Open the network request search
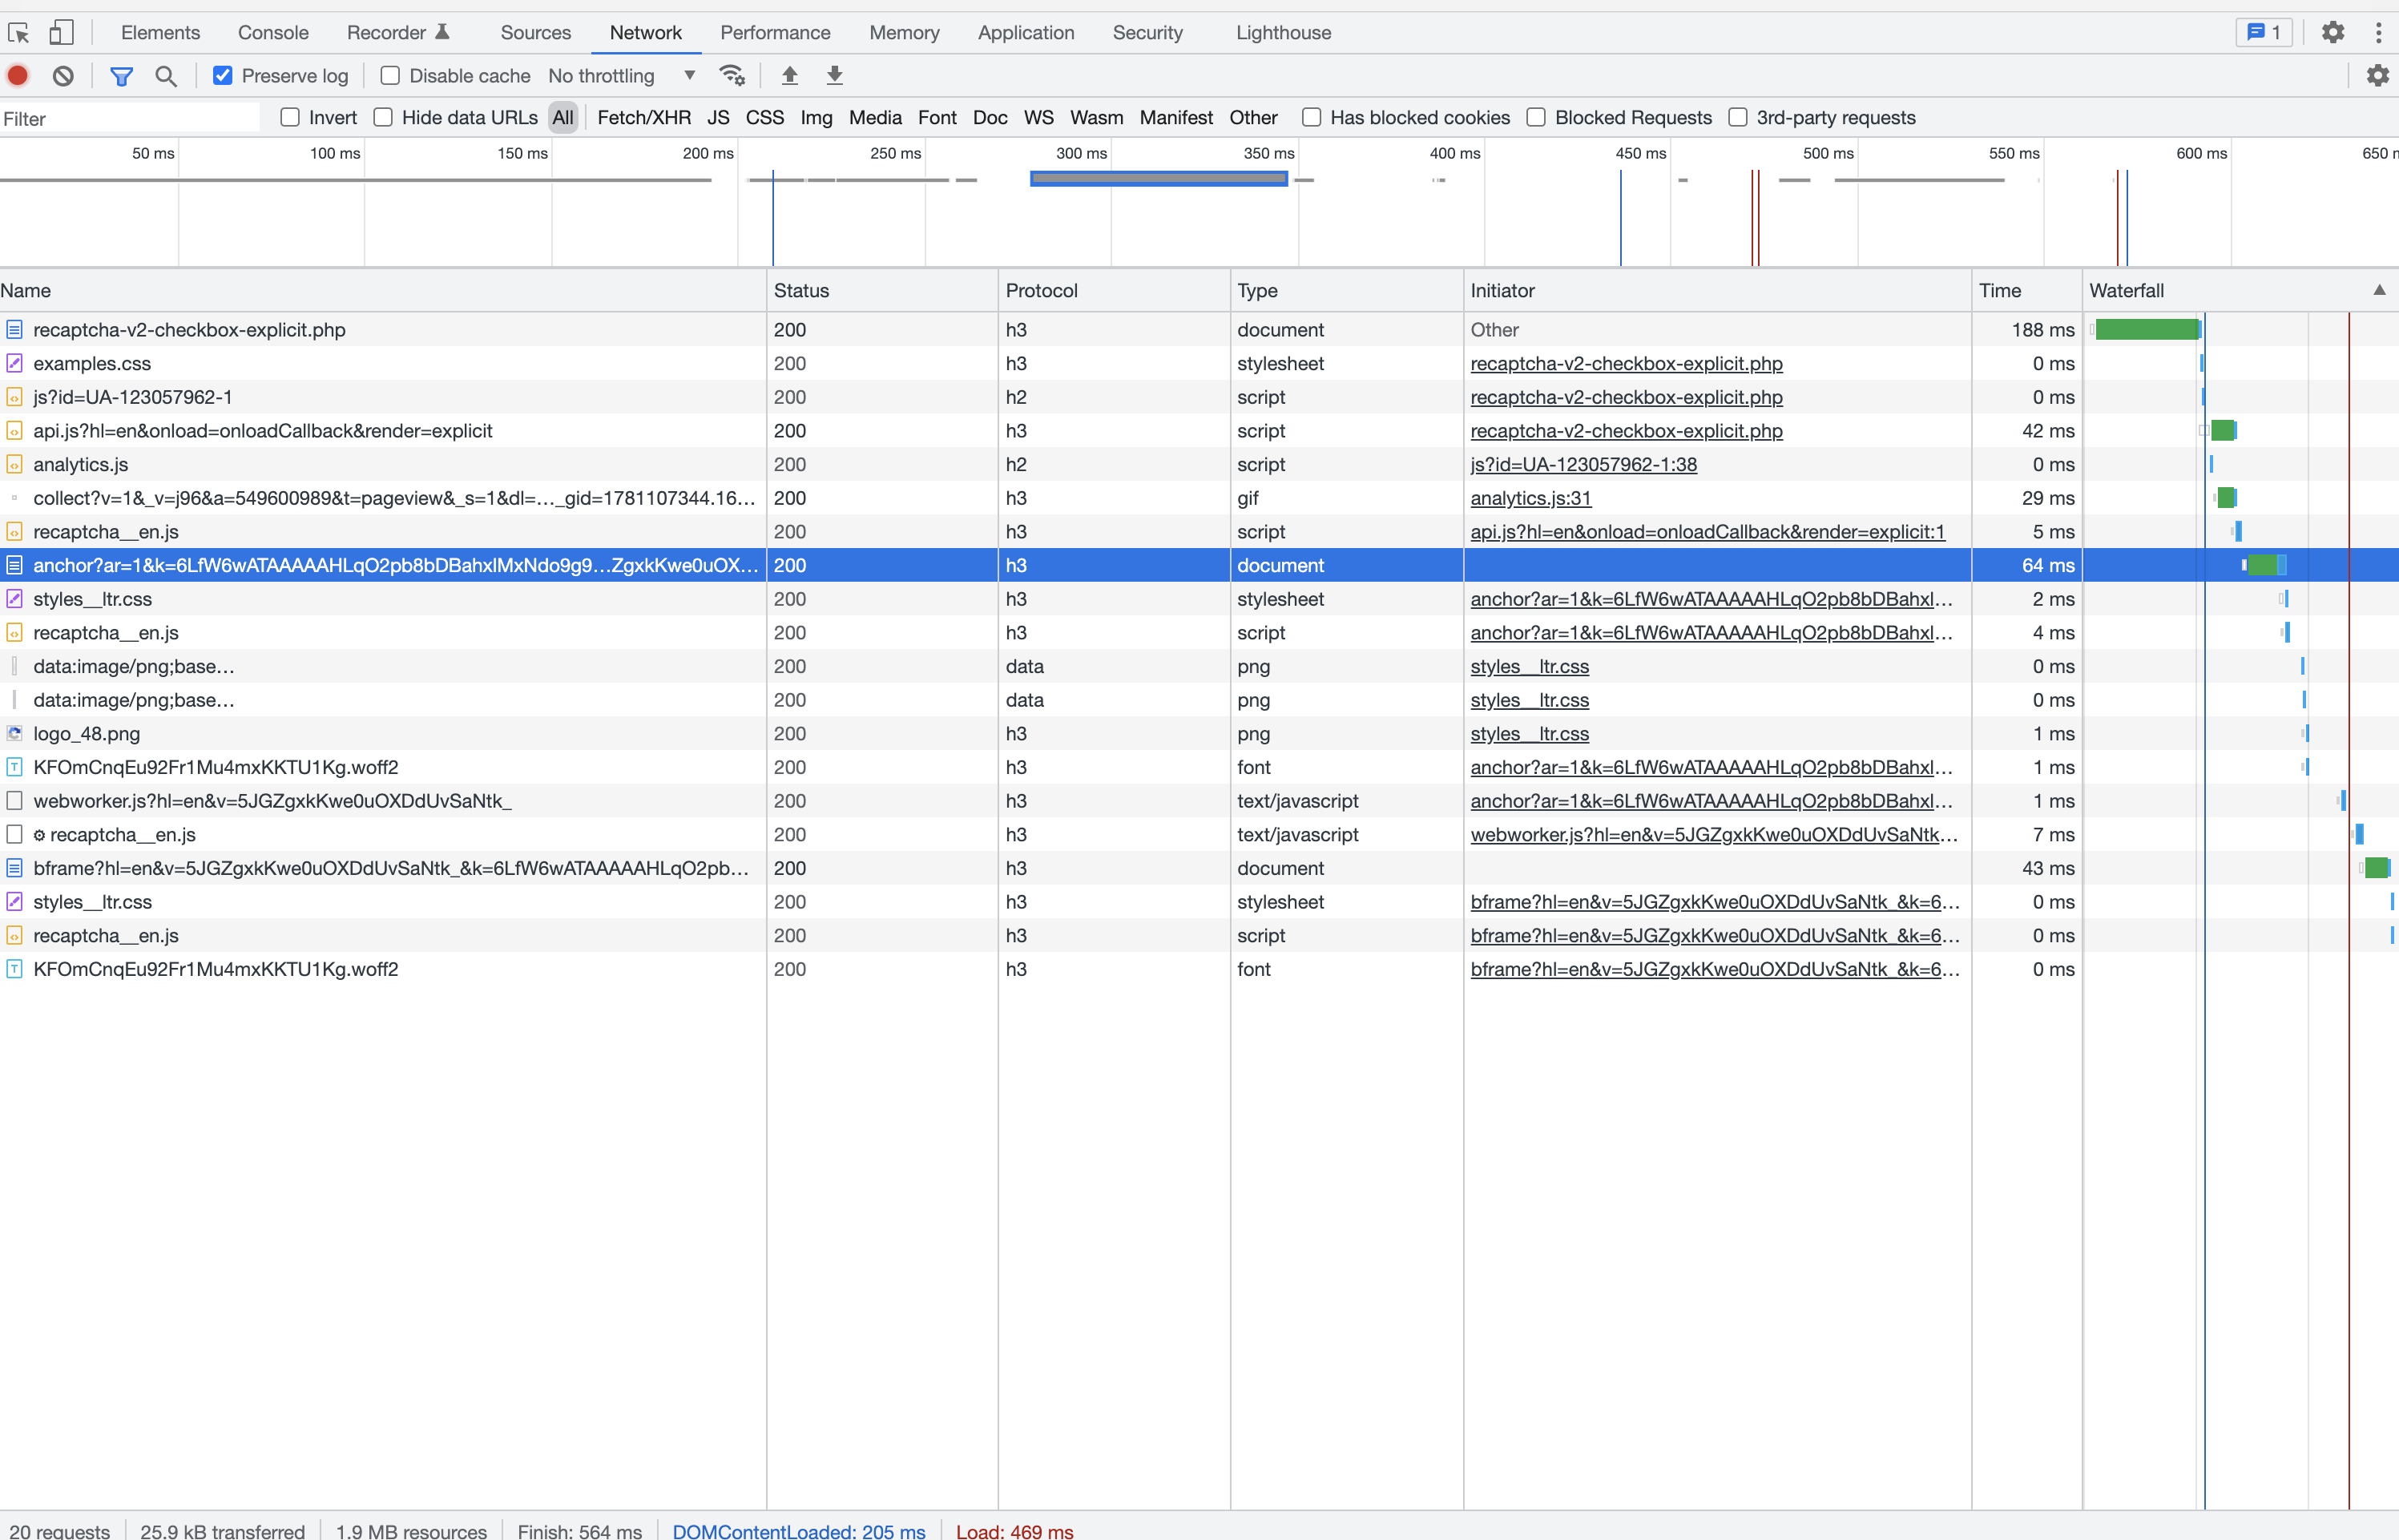2399x1540 pixels. [166, 75]
